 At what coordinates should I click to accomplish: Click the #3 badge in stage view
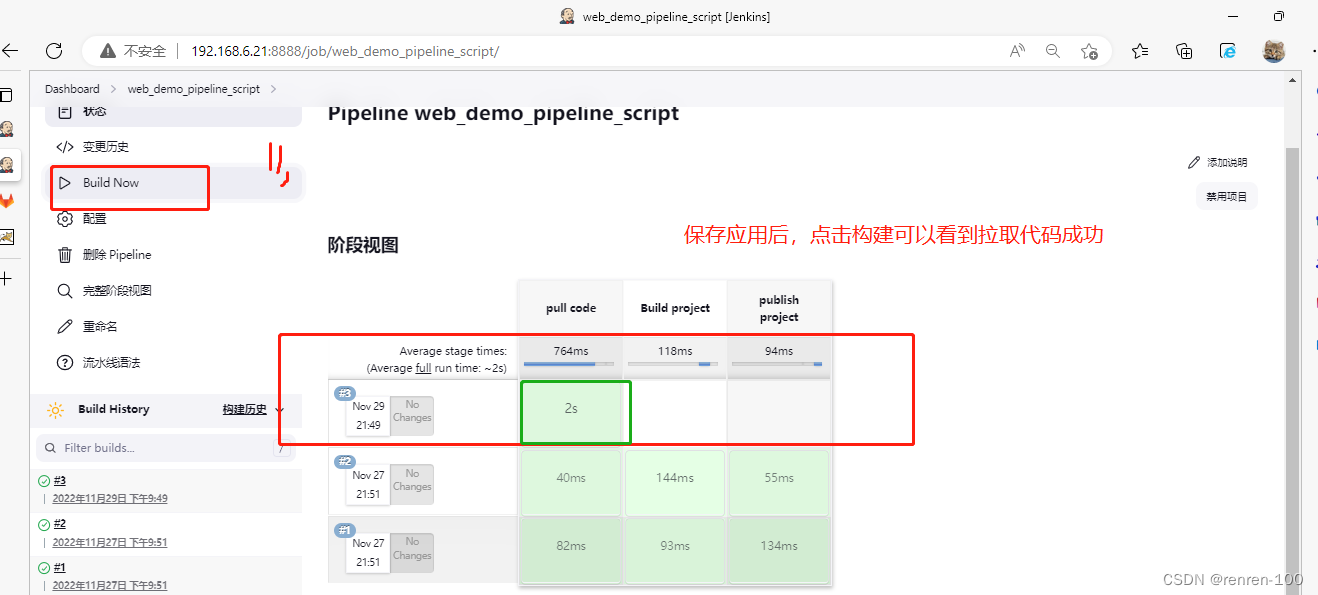click(345, 393)
